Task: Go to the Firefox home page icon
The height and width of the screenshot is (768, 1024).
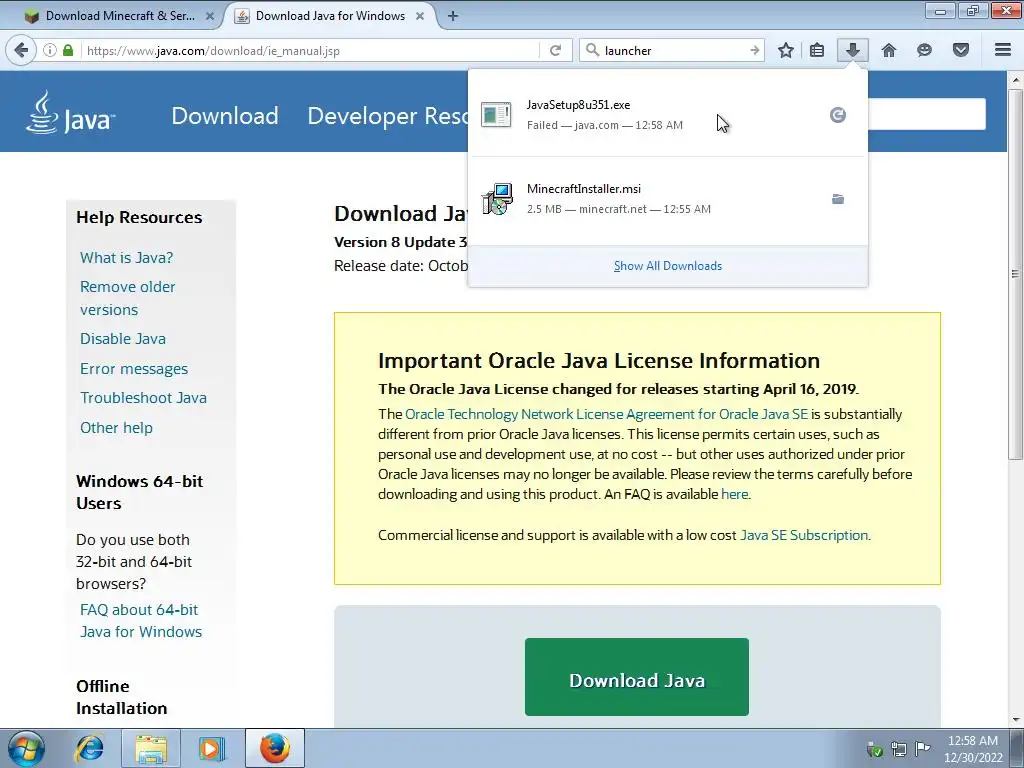Action: coord(889,50)
